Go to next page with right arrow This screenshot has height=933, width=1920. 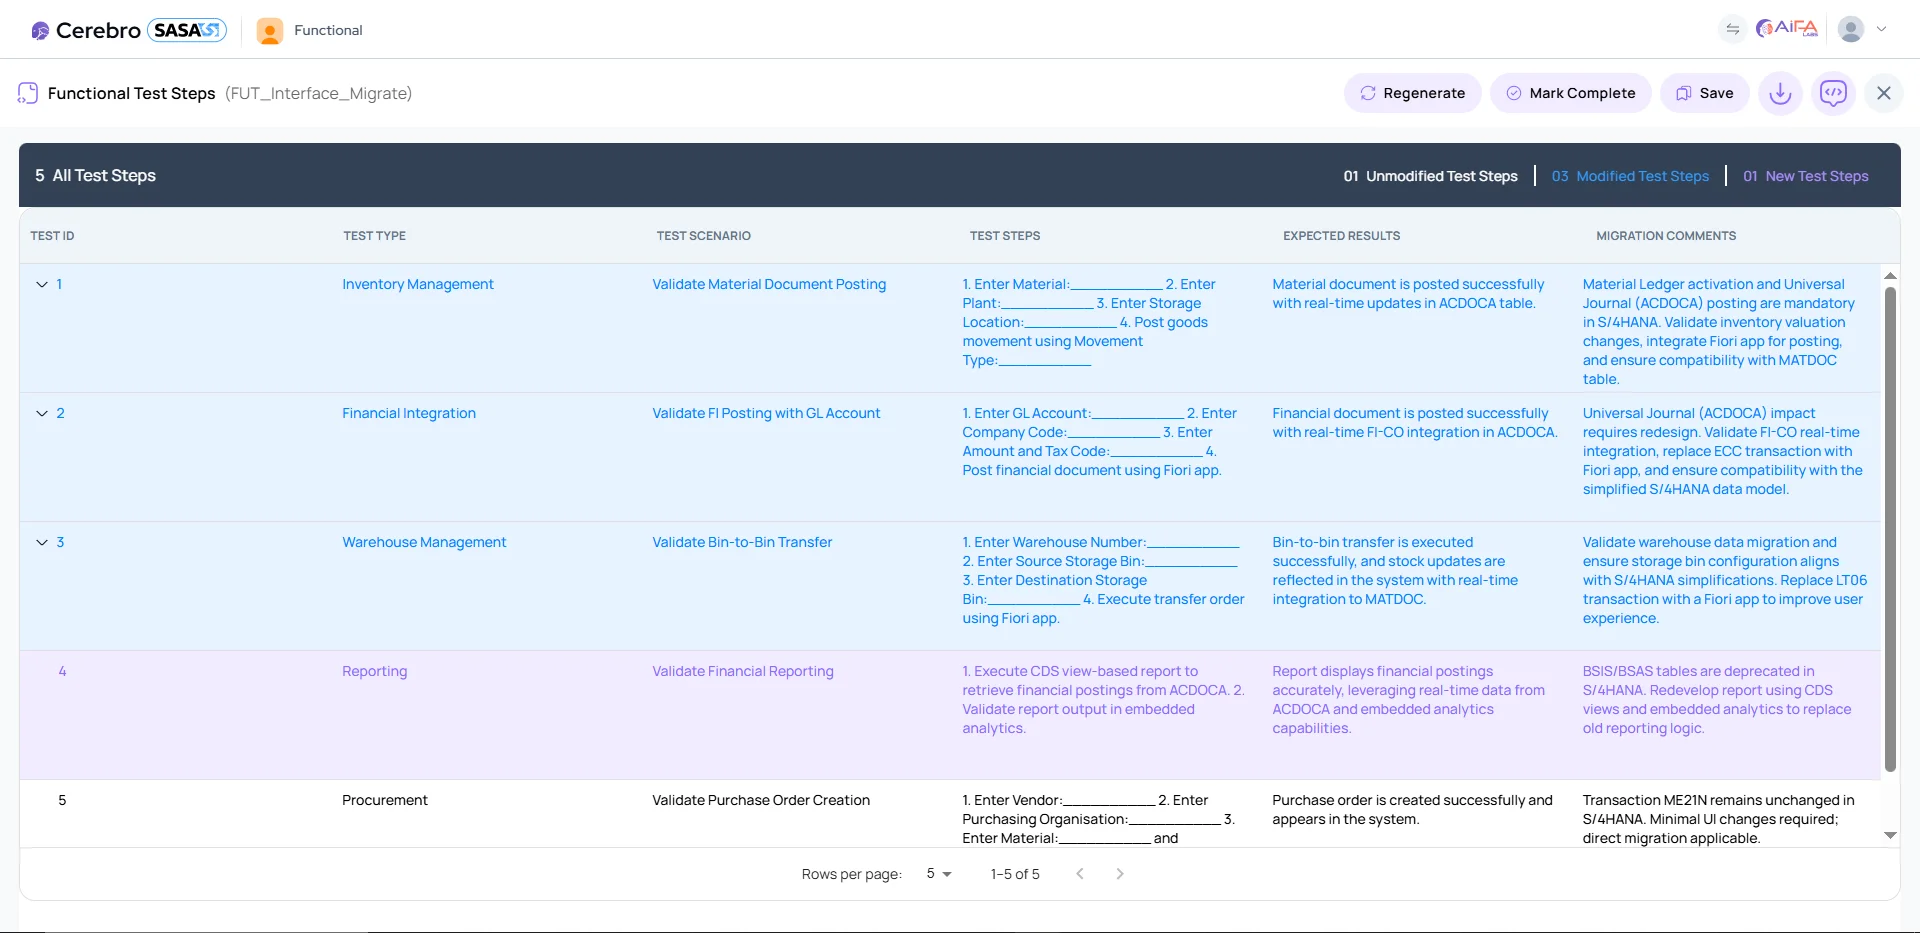pos(1119,873)
